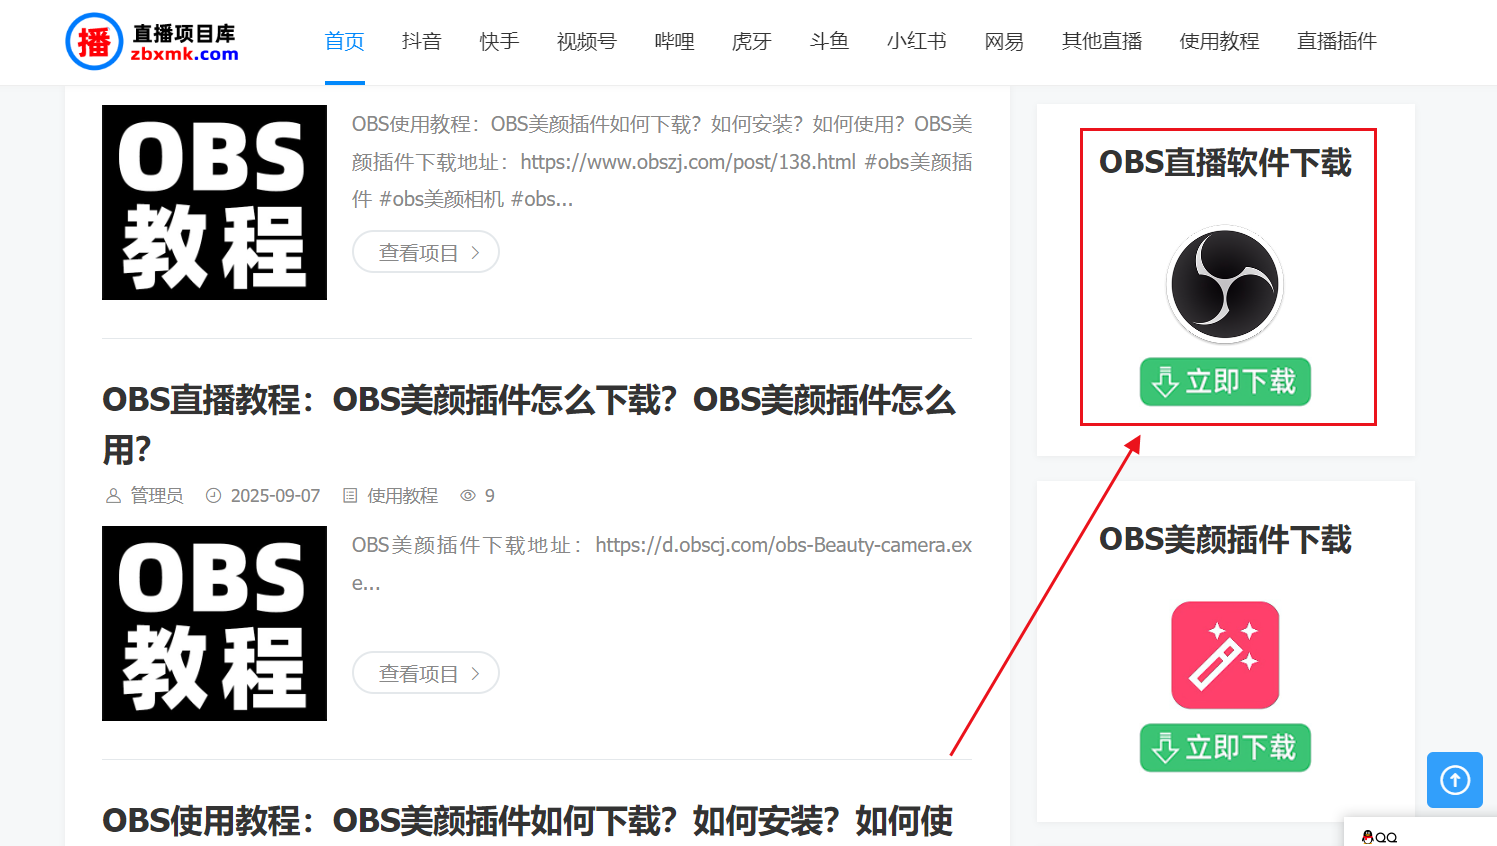Click 立即下载 under OBS美颜插件下载
Viewport: 1497px width, 846px height.
click(x=1224, y=747)
